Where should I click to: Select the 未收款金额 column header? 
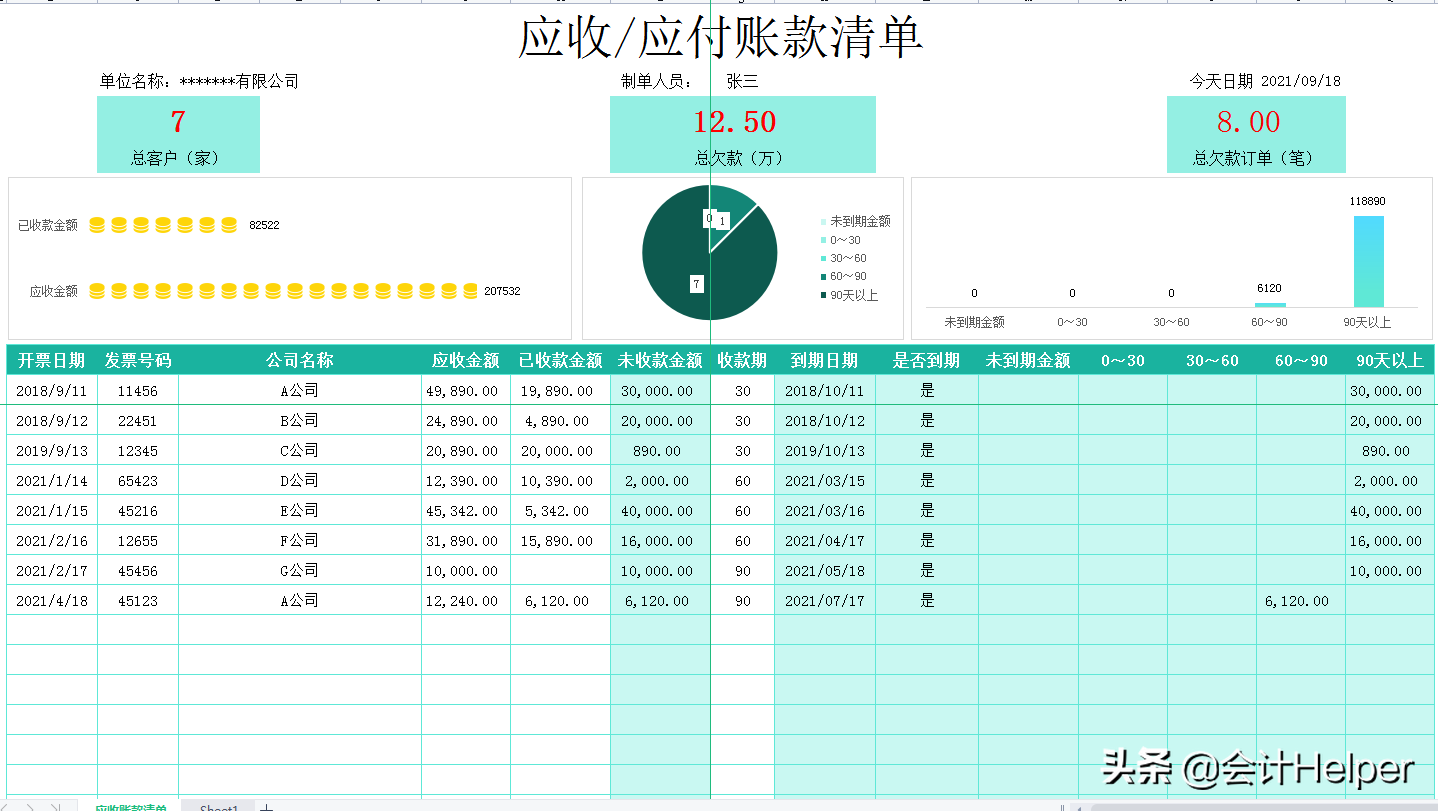[x=660, y=360]
